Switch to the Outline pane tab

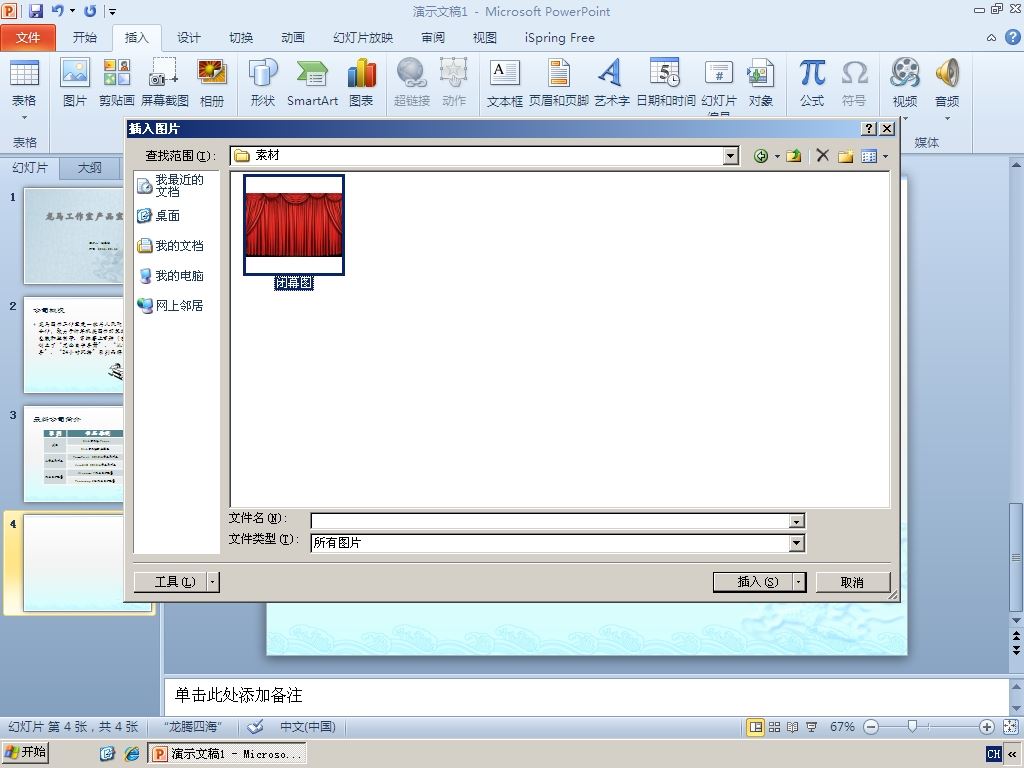click(x=89, y=168)
